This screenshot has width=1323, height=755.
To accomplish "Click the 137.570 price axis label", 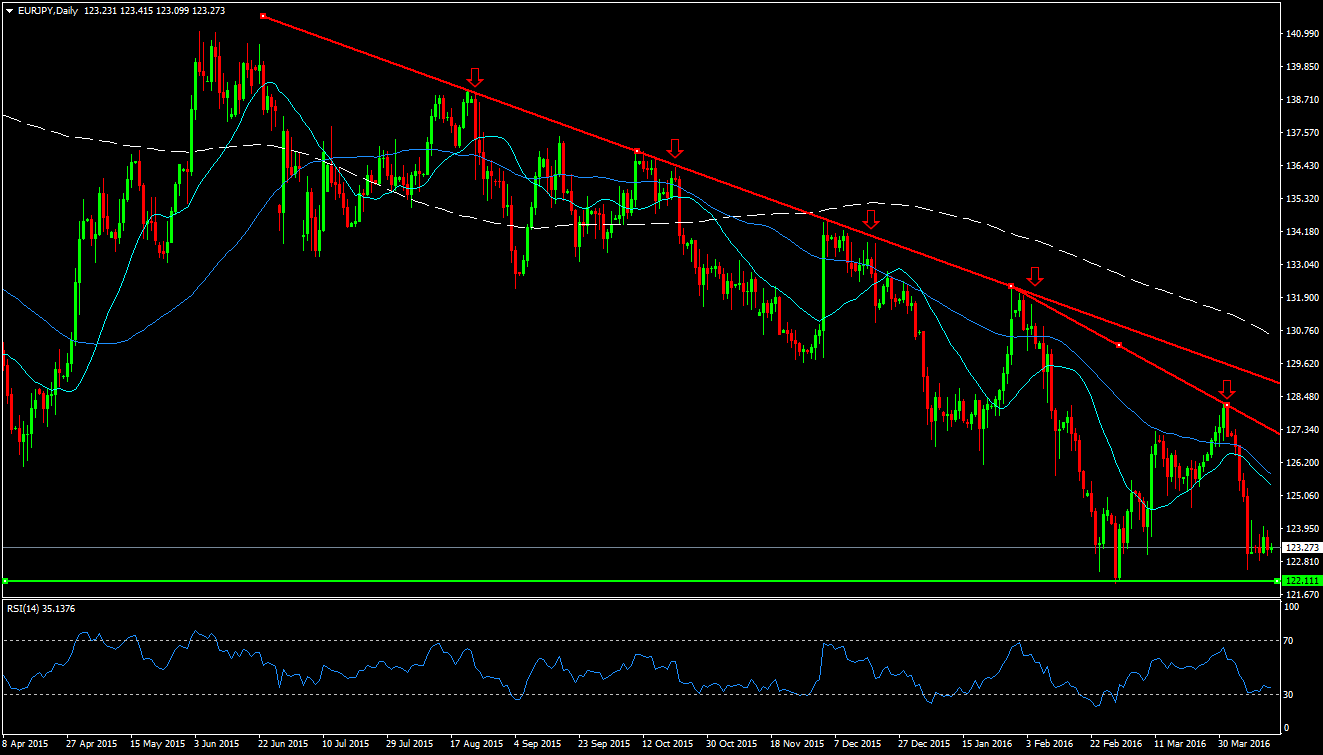I will tap(1301, 132).
